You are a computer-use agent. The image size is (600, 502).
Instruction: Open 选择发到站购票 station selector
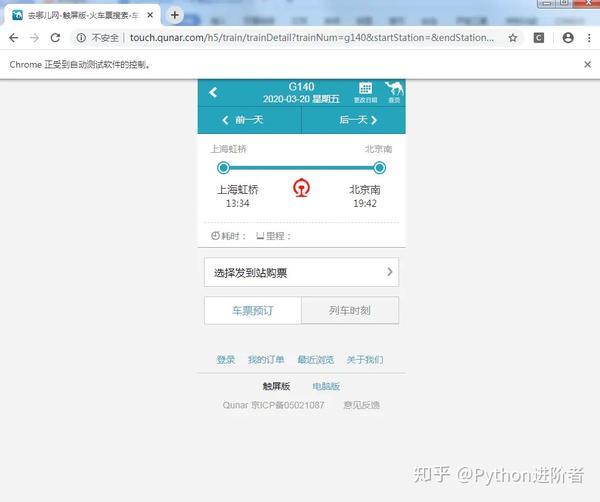coord(302,272)
